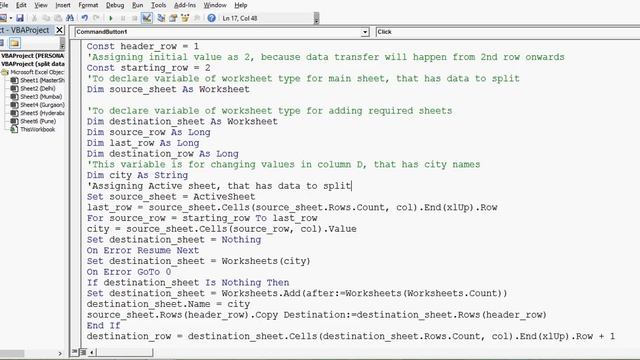The height and width of the screenshot is (360, 640).
Task: Open the Format menu
Action: (x=88, y=5)
